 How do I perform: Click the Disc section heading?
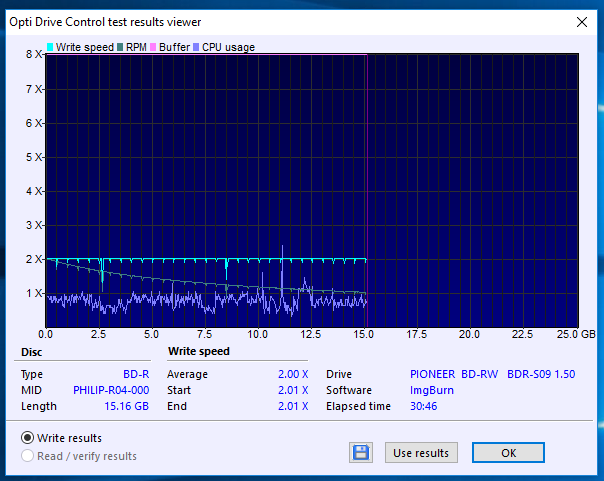[32, 352]
